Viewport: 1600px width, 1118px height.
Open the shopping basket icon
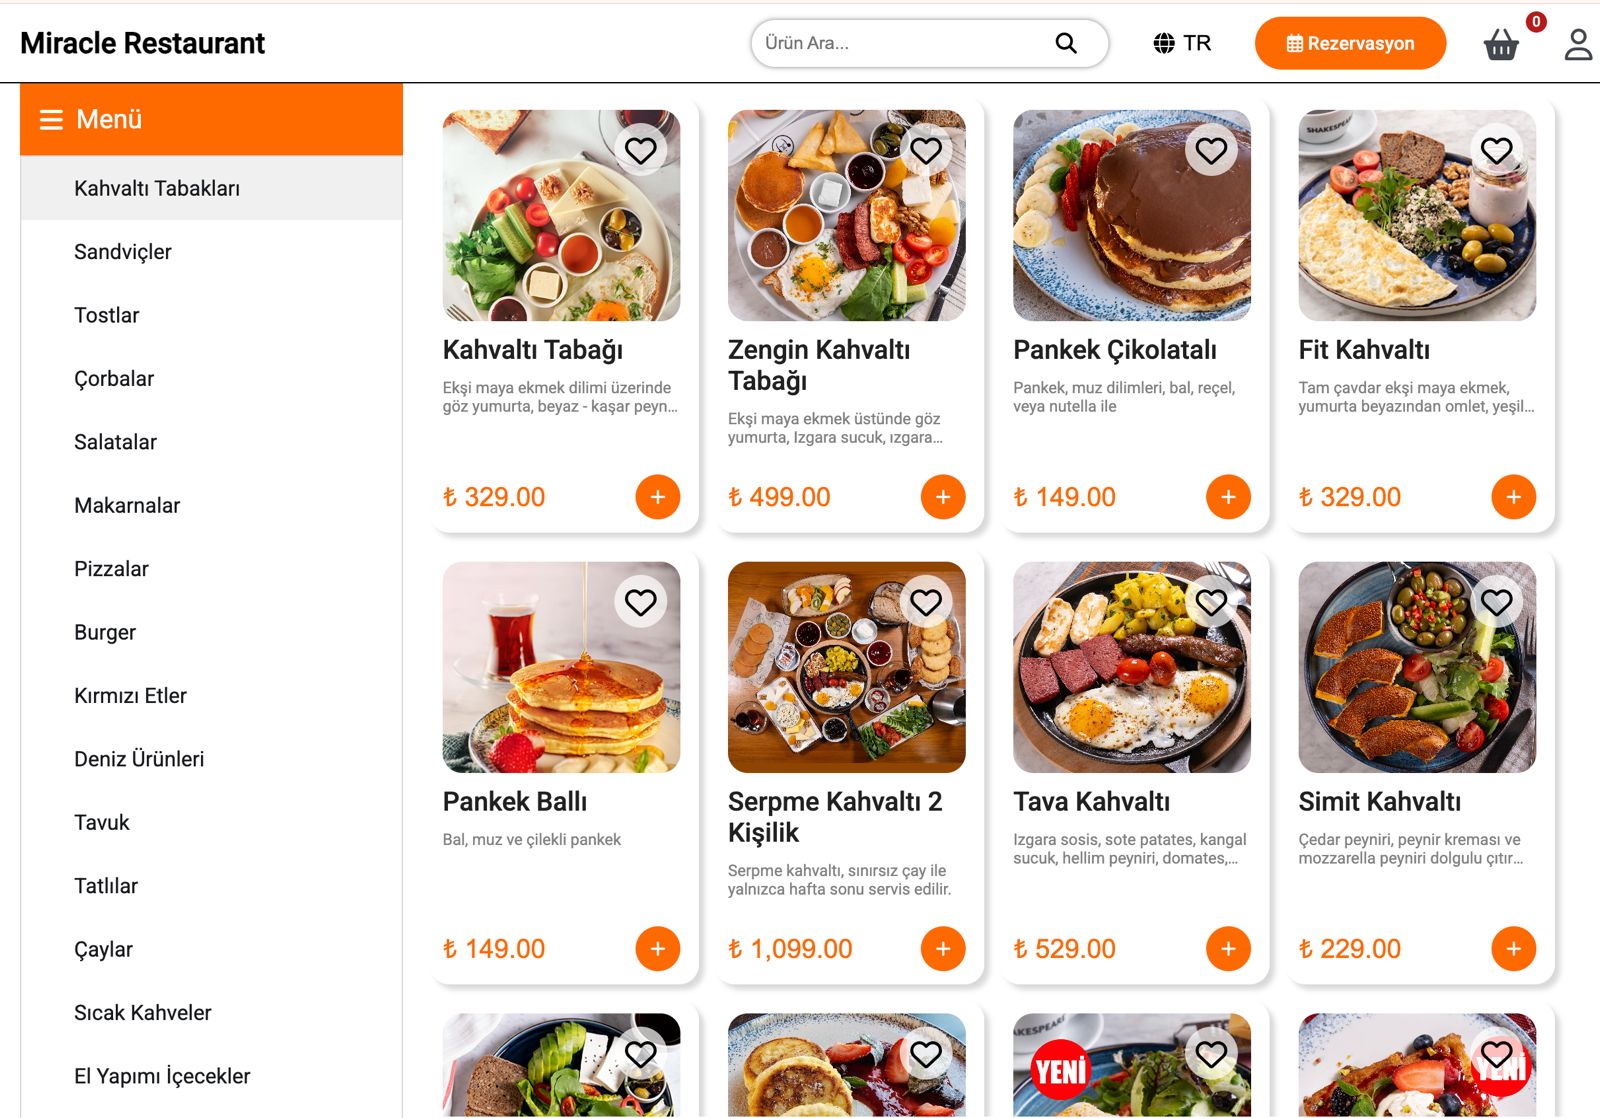(1500, 44)
